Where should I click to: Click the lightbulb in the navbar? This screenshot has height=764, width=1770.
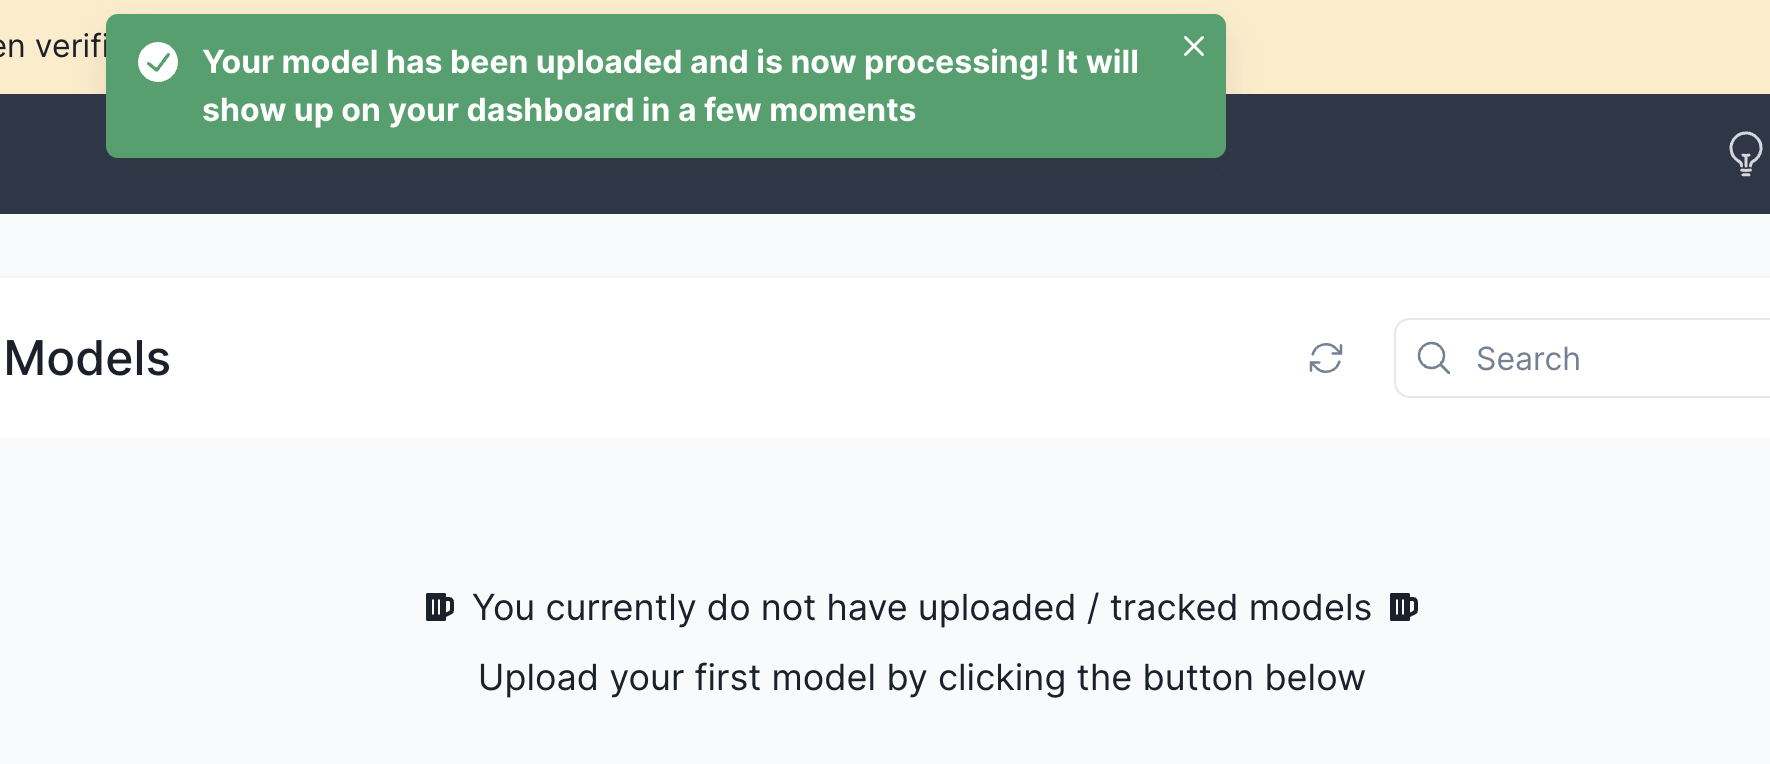click(x=1746, y=154)
